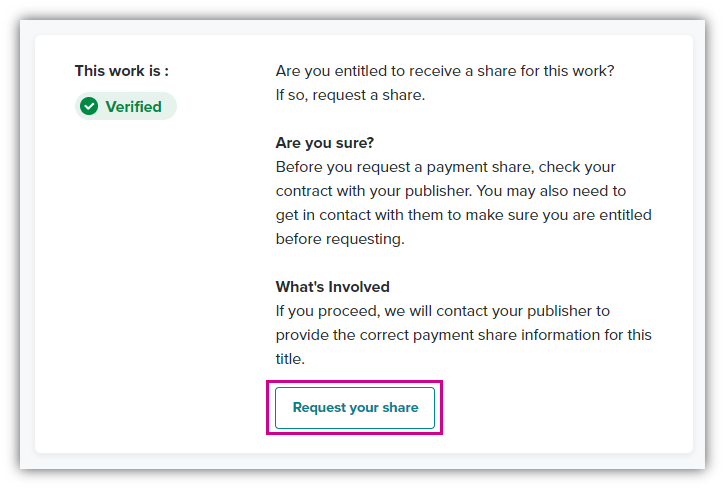This screenshot has width=725, height=489.
Task: Click the 'get in contact with them' line
Action: coord(463,215)
